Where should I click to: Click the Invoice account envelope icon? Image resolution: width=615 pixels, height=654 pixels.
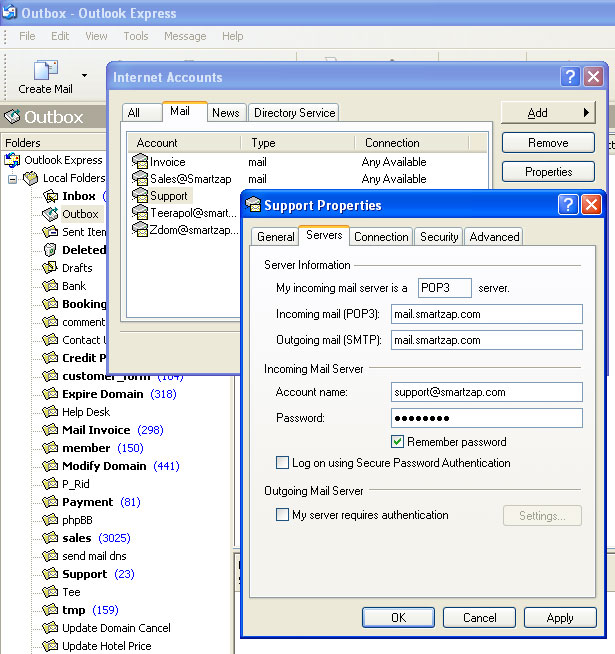coord(140,161)
